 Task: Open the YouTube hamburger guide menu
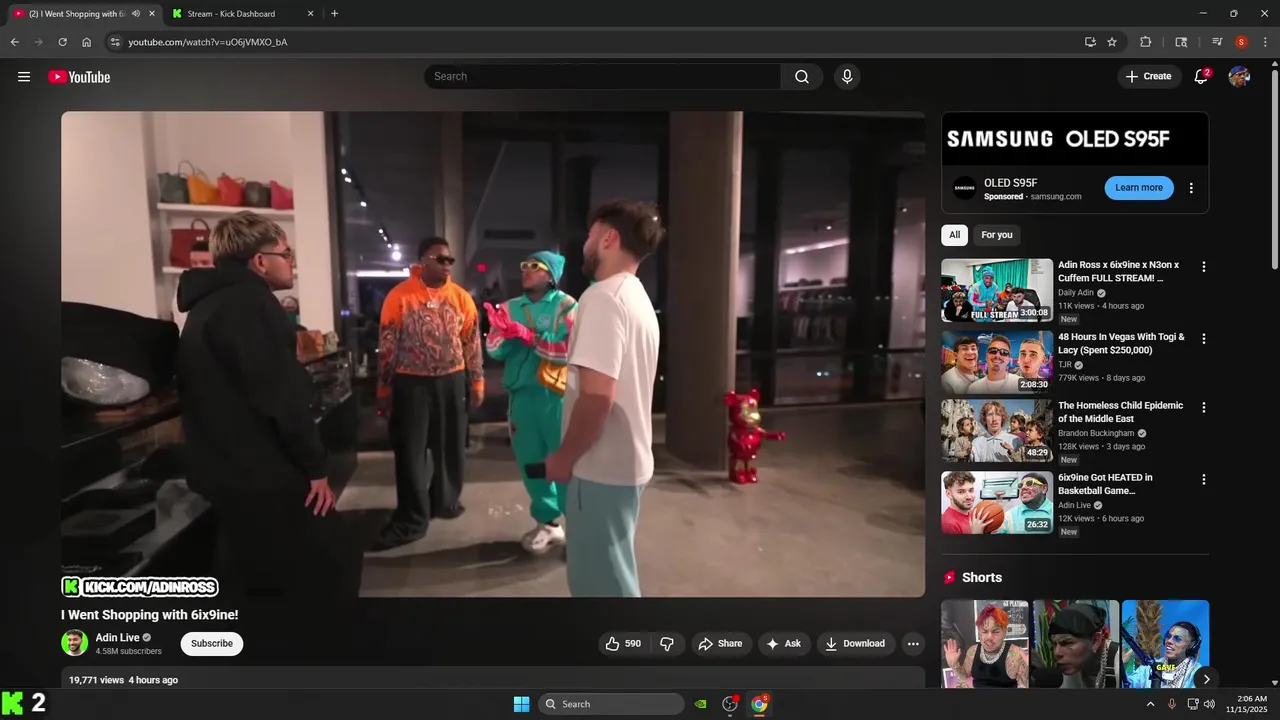[24, 77]
